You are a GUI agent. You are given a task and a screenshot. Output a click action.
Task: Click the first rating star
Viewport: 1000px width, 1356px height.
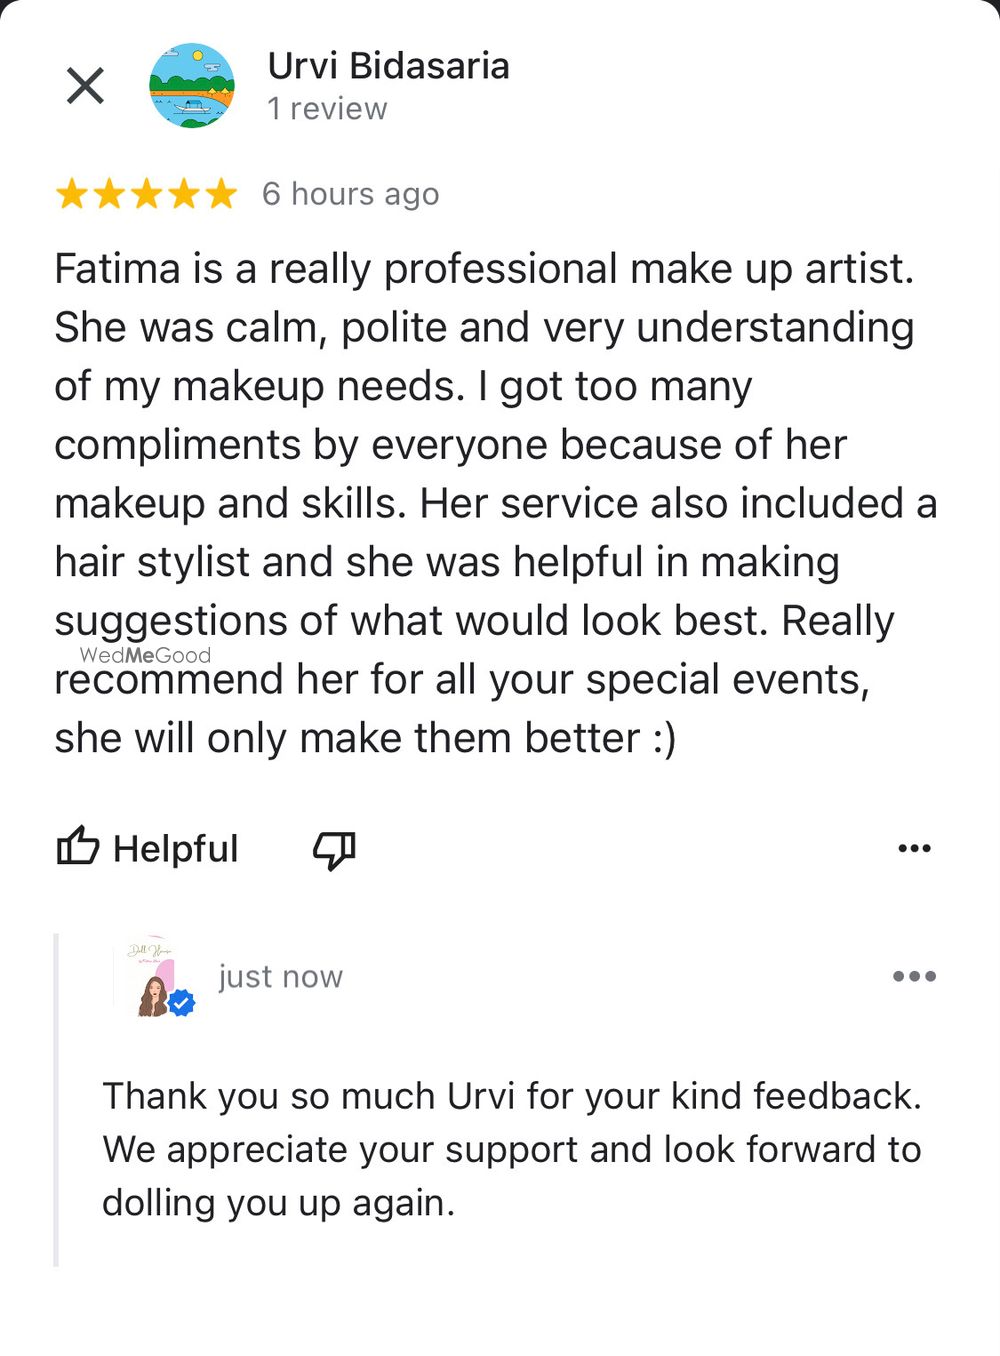click(72, 194)
